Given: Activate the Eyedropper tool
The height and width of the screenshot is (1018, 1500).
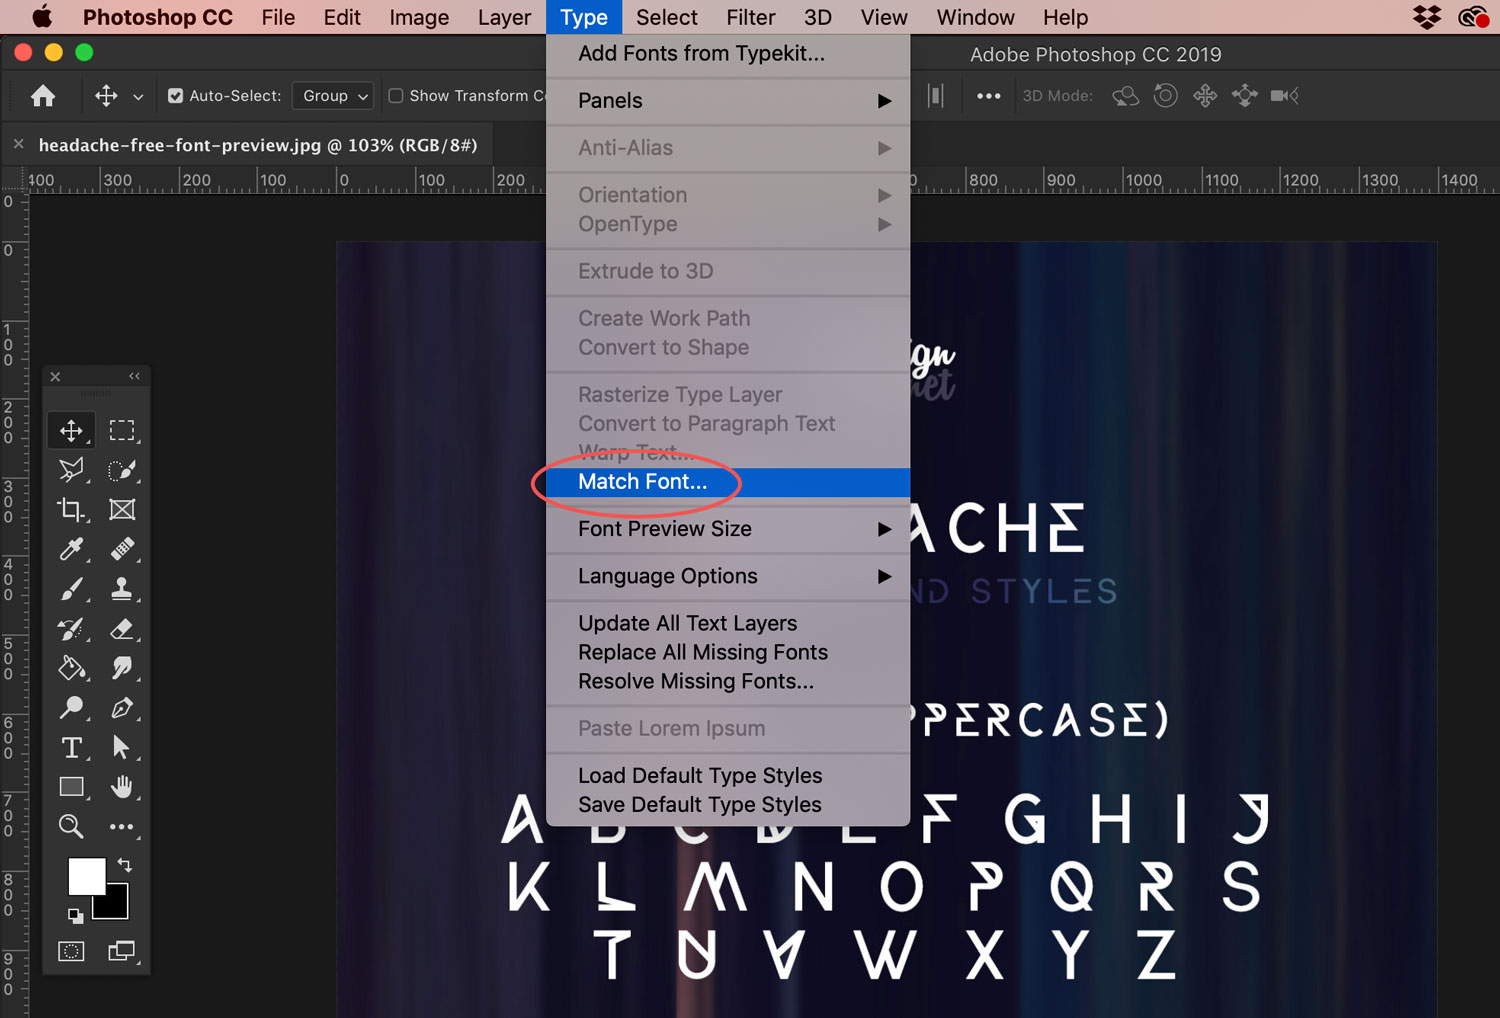Looking at the screenshot, I should [70, 549].
